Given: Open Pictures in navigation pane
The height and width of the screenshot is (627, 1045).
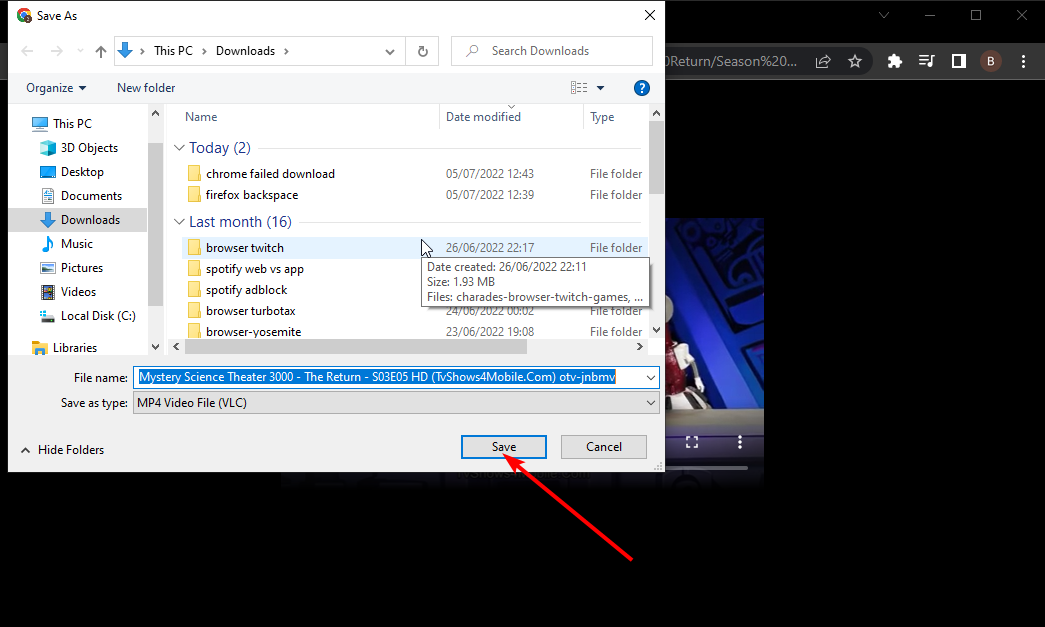Looking at the screenshot, I should tap(81, 268).
